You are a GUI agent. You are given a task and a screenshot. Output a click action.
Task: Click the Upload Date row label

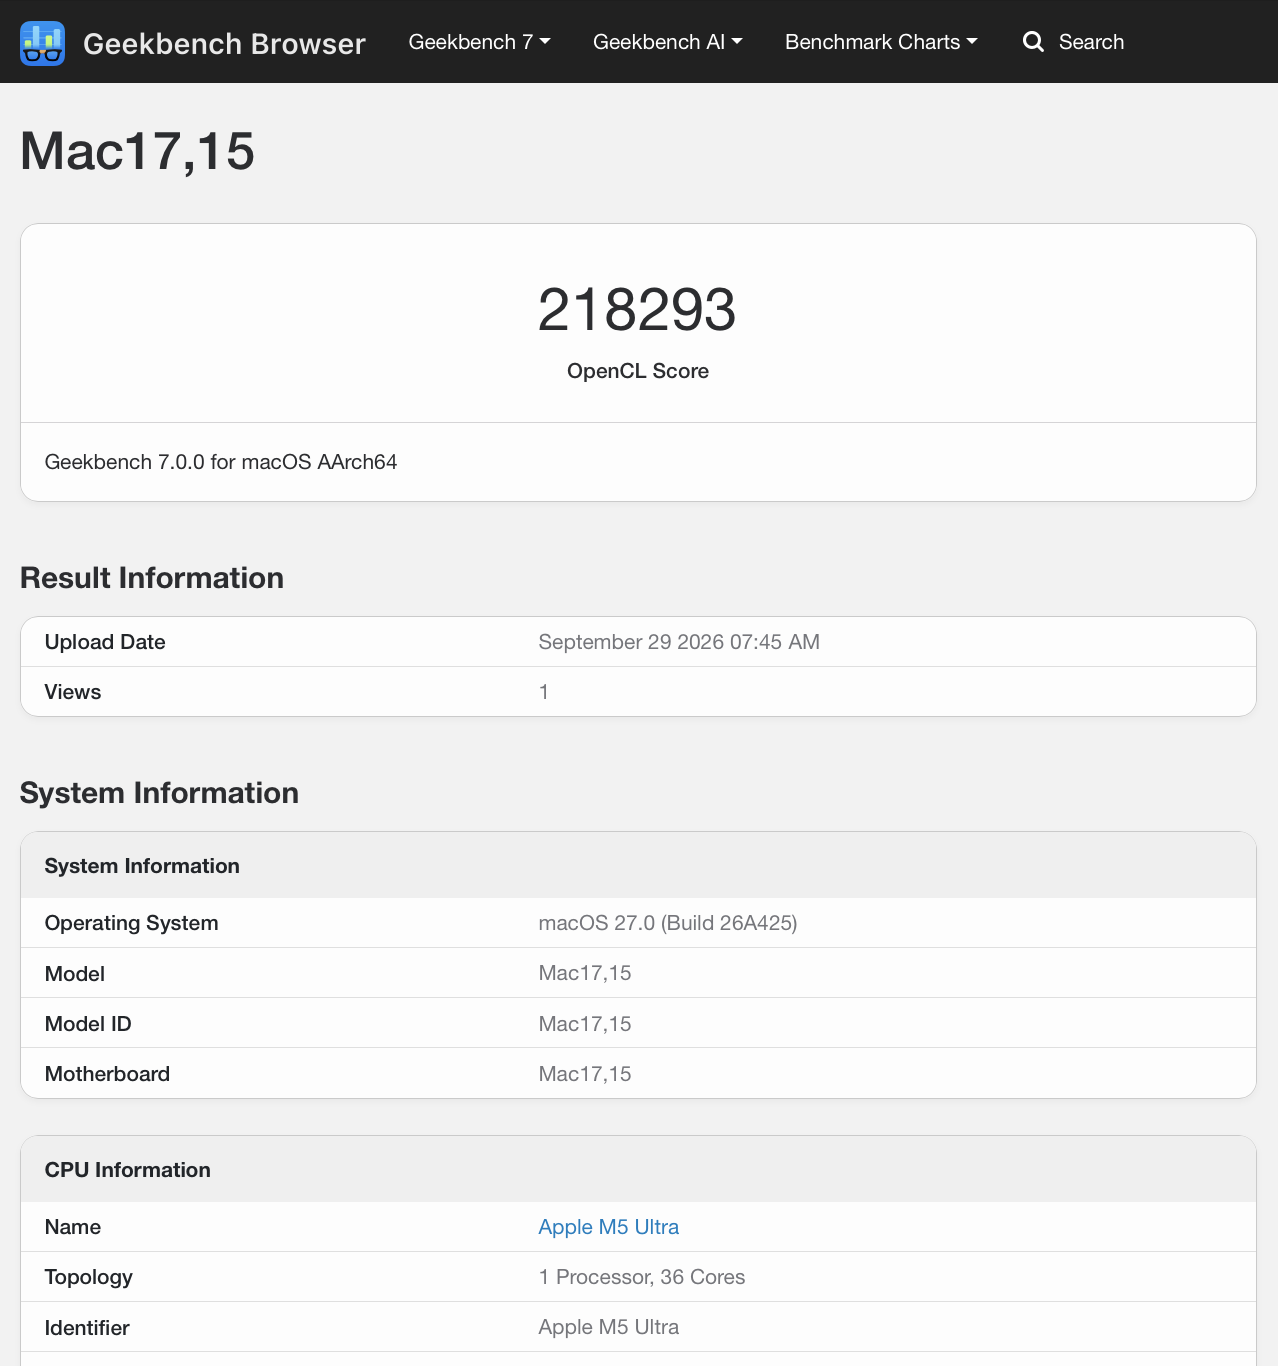point(105,642)
